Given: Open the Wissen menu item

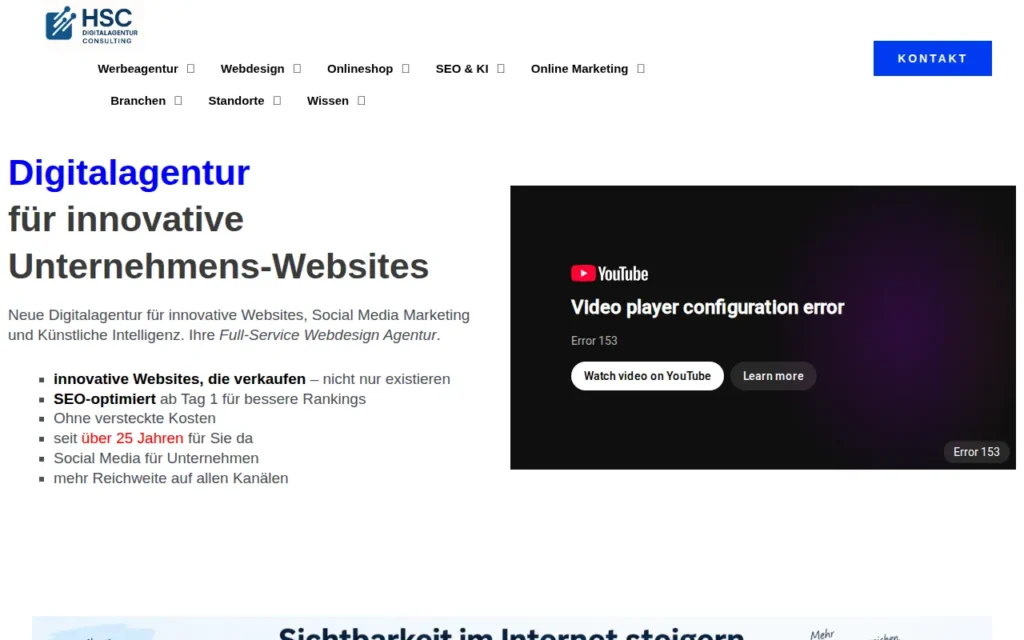Looking at the screenshot, I should (x=328, y=101).
